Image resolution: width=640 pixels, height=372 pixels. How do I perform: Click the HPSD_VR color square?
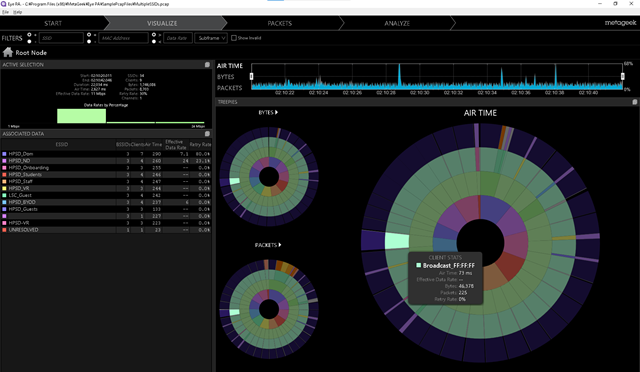4,188
